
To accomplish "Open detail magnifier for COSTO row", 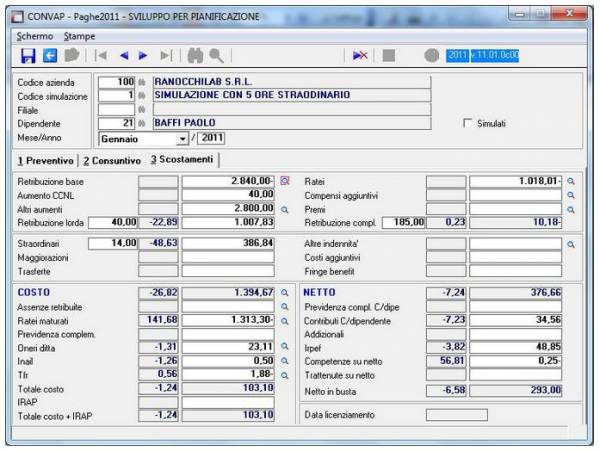I will click(285, 293).
